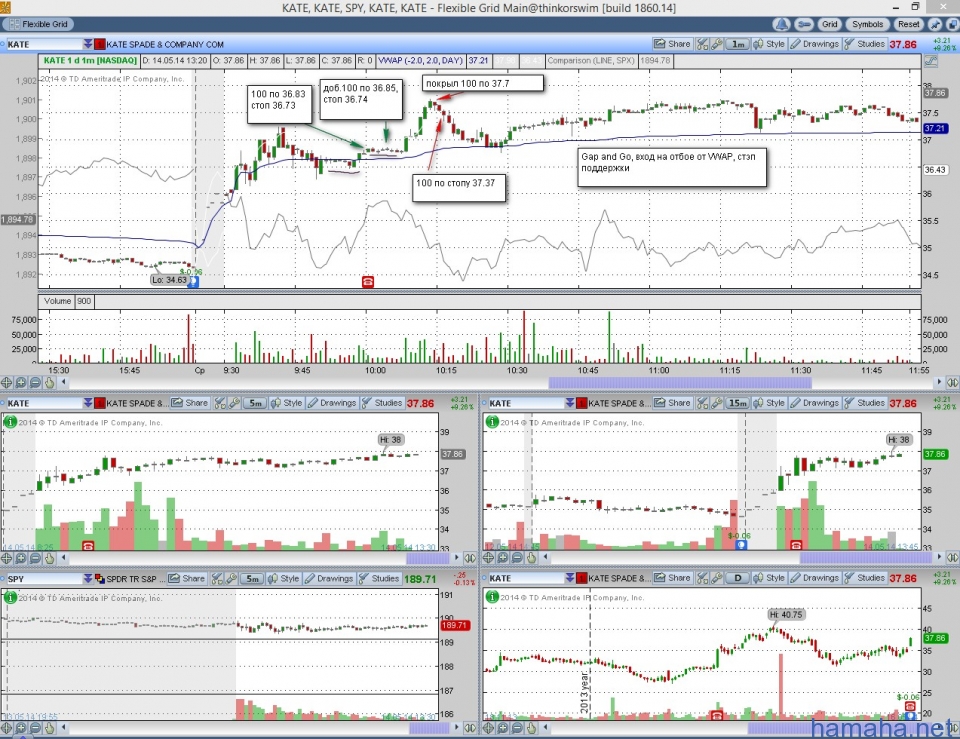The image size is (960, 739).
Task: Click the phone event icon on 5m KATE chart
Action: [x=88, y=546]
